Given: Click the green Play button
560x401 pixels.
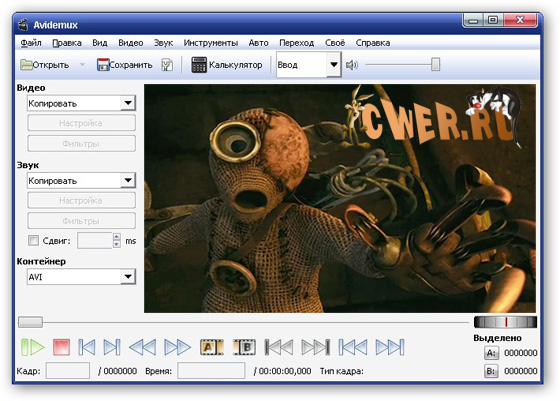Looking at the screenshot, I should [32, 347].
